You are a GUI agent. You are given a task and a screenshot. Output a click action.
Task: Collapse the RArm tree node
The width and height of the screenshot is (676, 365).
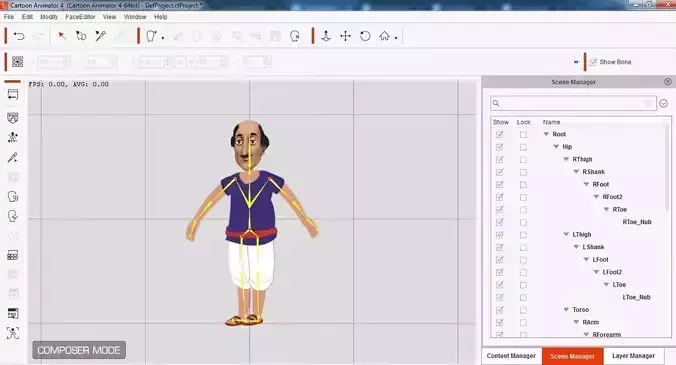tap(576, 322)
